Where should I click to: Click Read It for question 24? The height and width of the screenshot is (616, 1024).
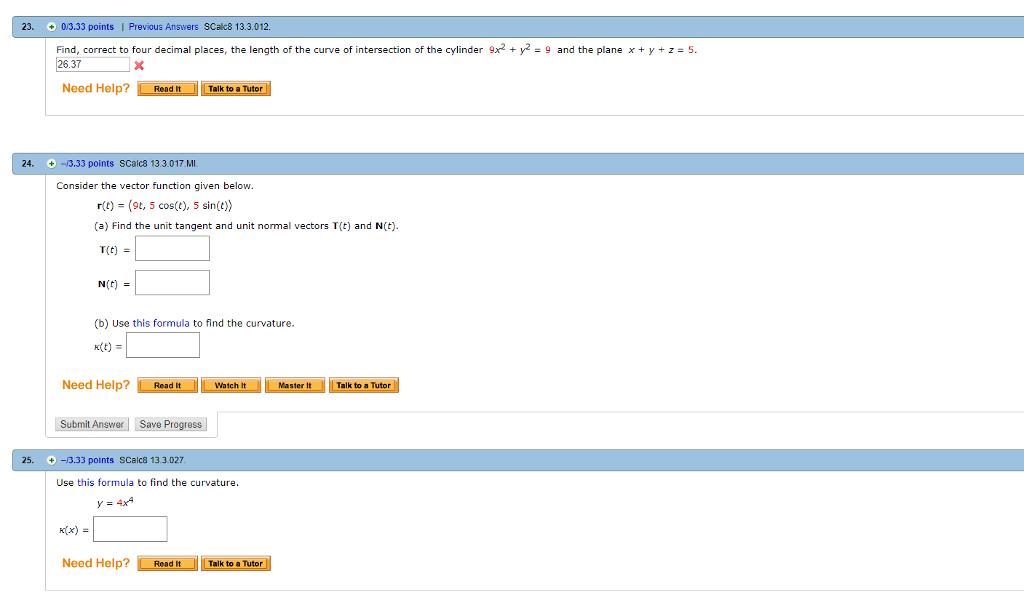tap(166, 385)
